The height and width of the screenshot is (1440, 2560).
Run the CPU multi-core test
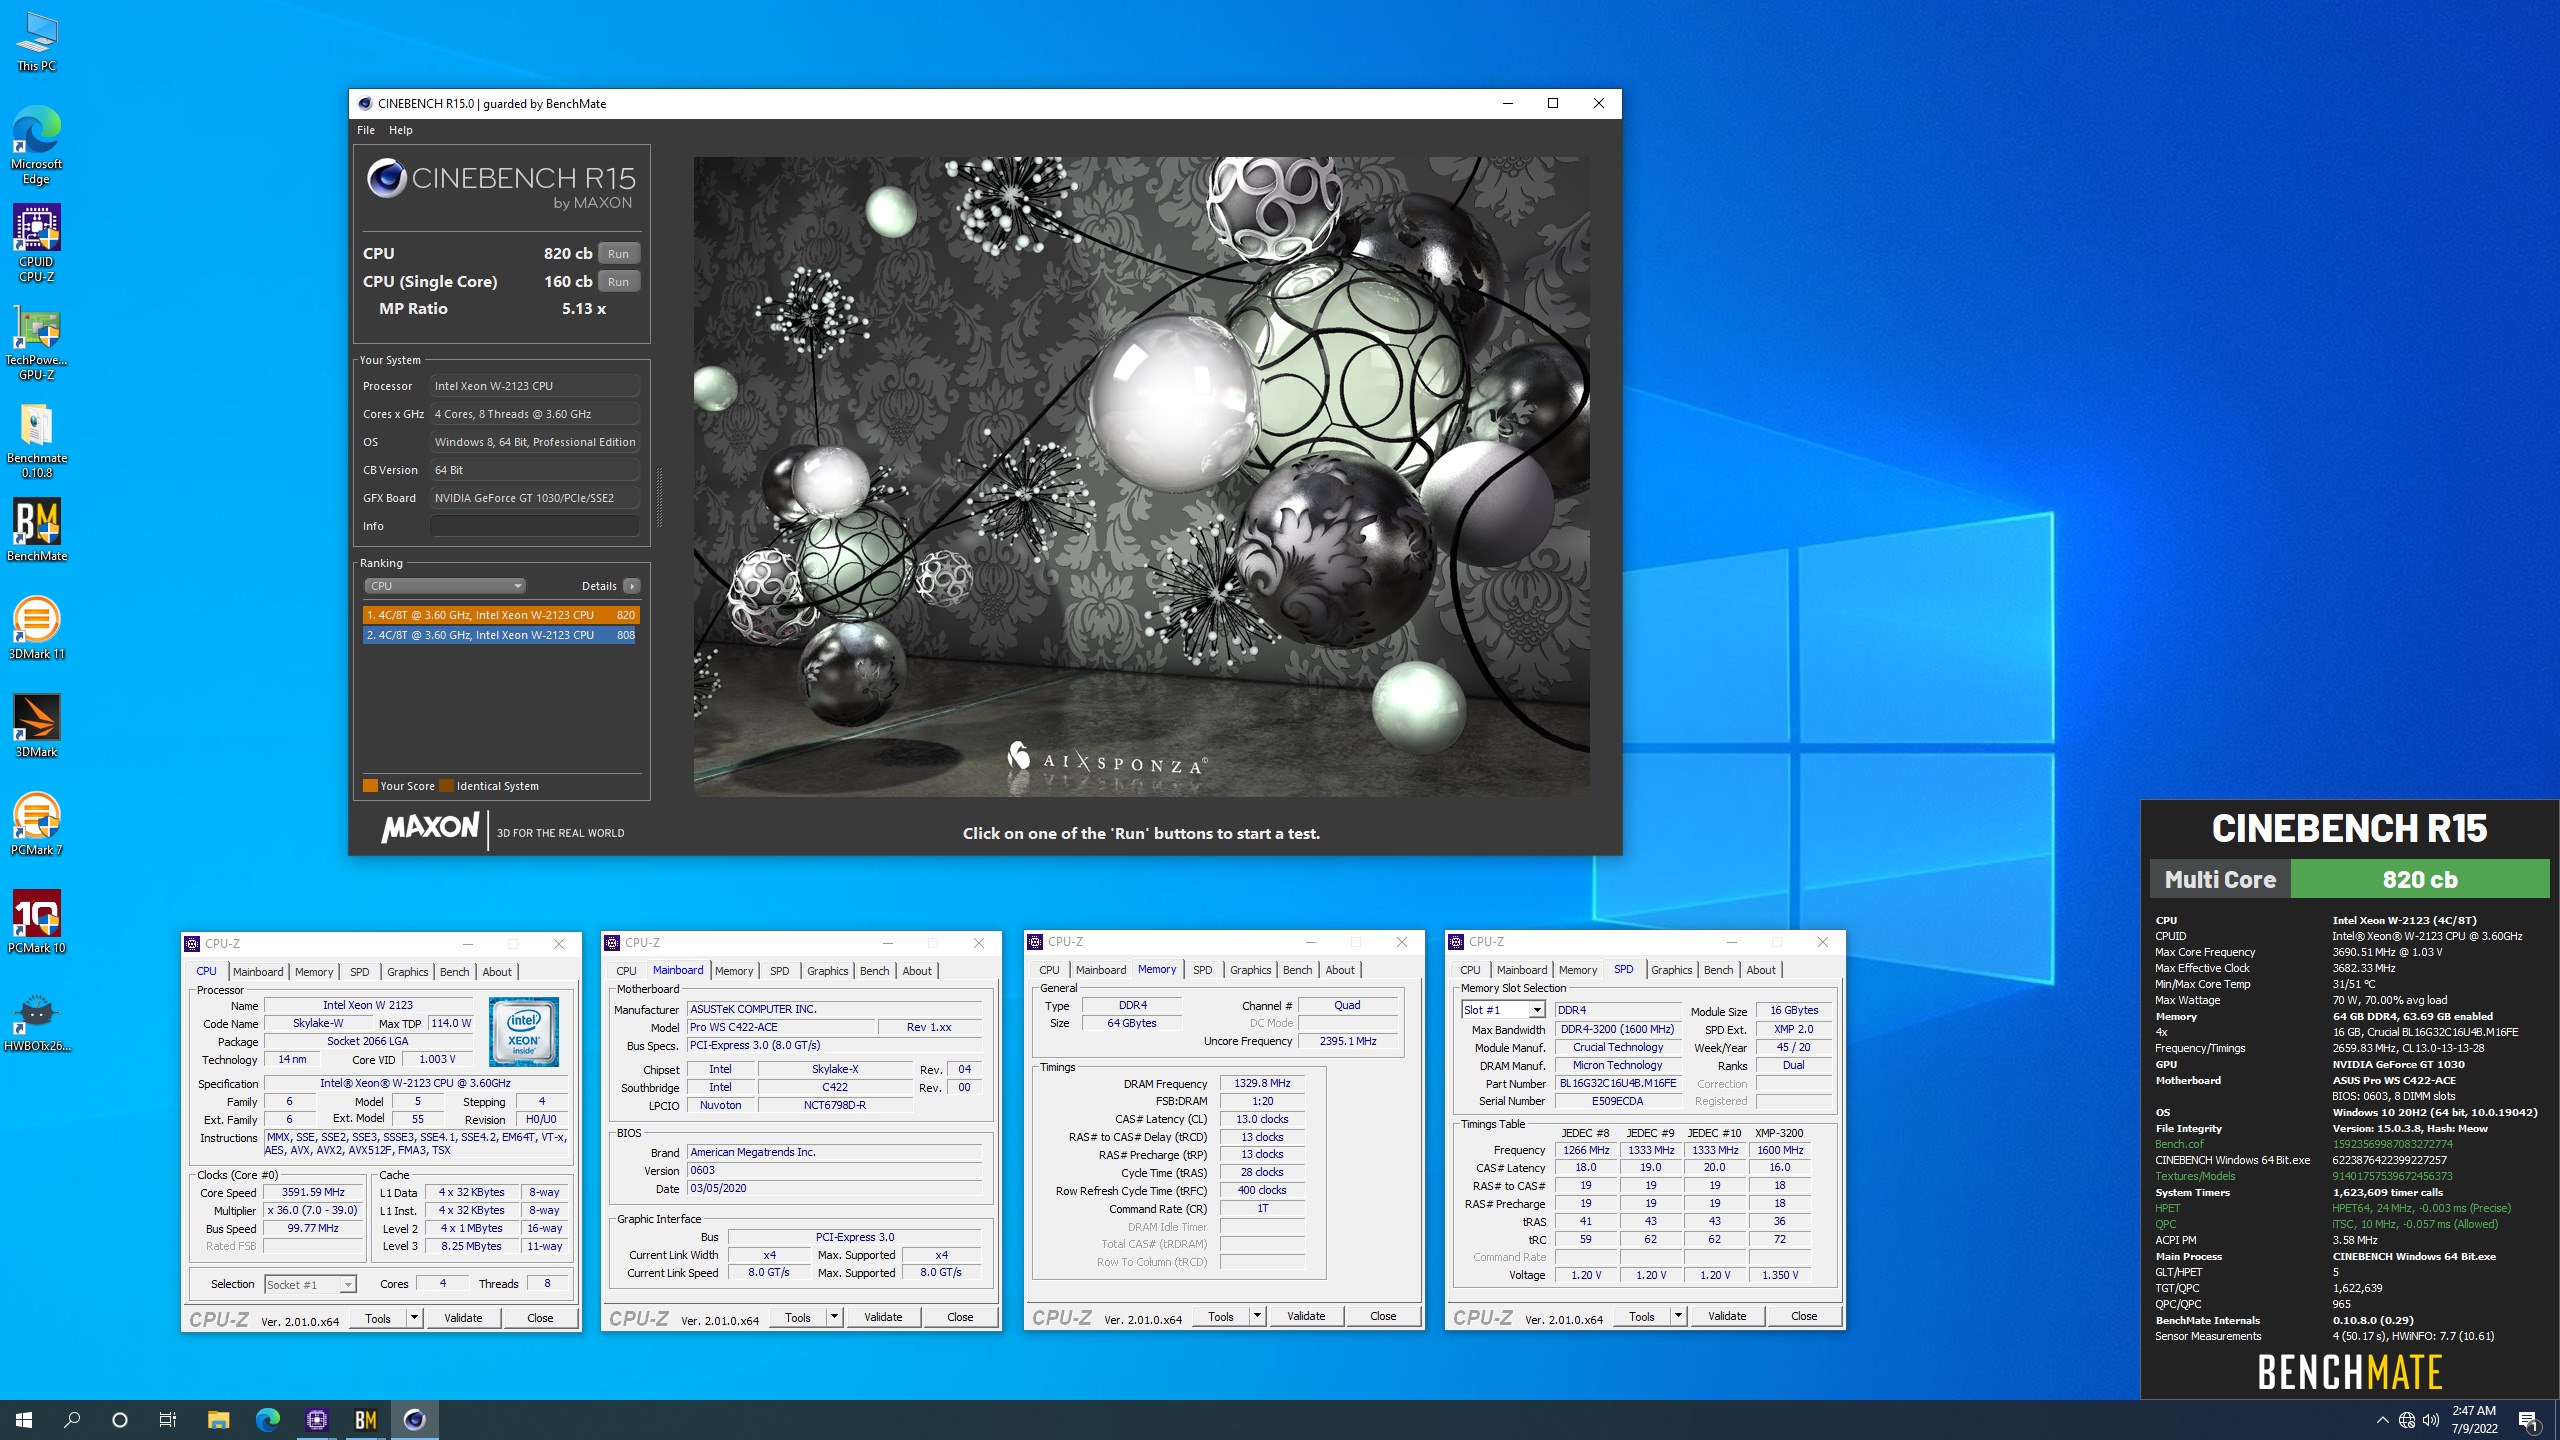[618, 254]
